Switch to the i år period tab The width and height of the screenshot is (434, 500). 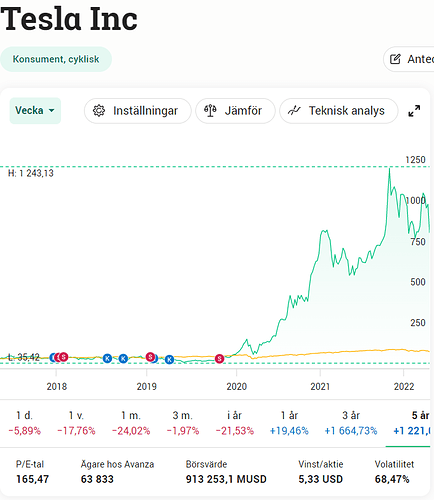pyautogui.click(x=235, y=423)
